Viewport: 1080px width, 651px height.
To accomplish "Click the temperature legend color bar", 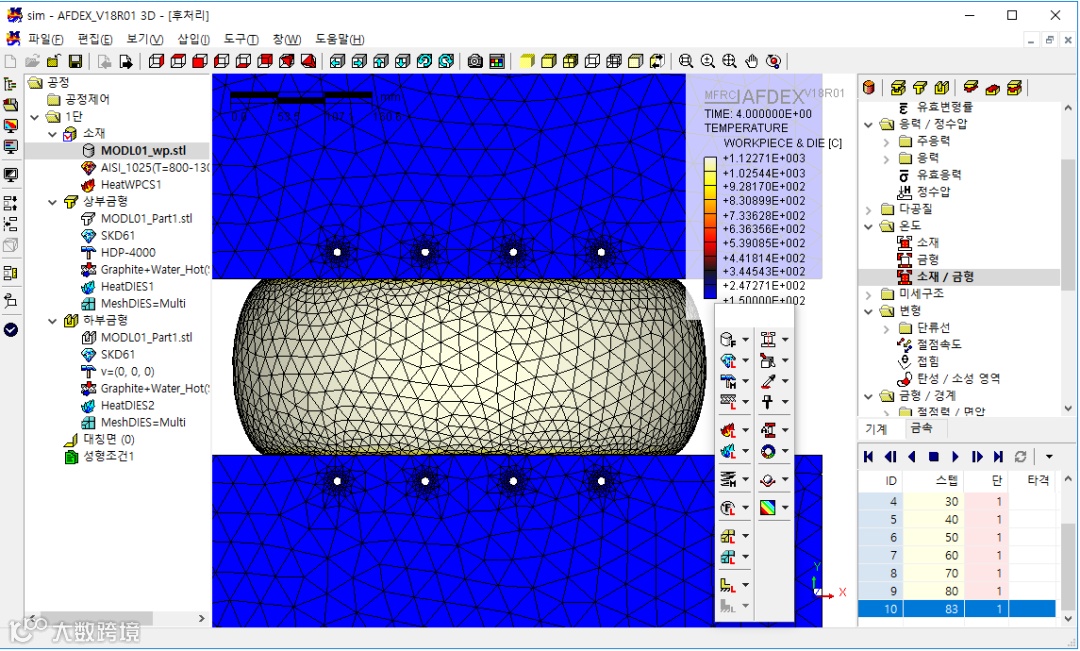I will [x=710, y=227].
